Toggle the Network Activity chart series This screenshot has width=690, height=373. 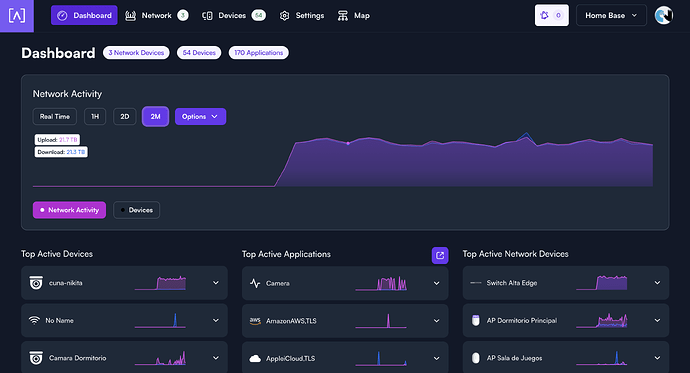click(69, 210)
